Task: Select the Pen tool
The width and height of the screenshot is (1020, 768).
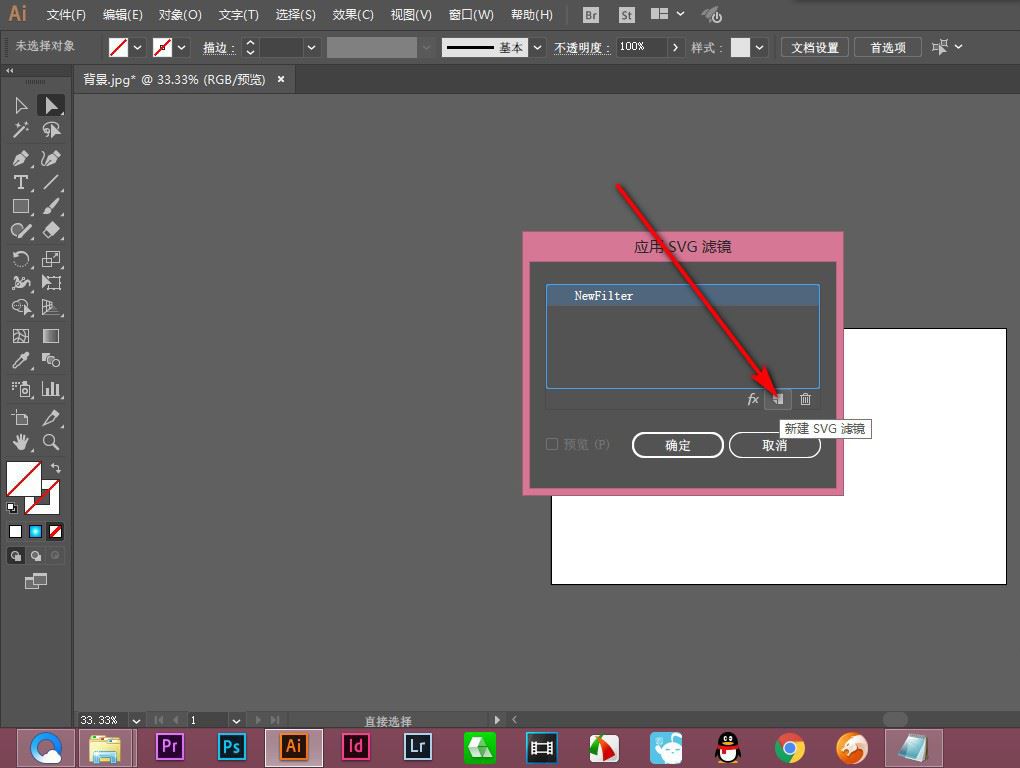Action: pyautogui.click(x=20, y=158)
